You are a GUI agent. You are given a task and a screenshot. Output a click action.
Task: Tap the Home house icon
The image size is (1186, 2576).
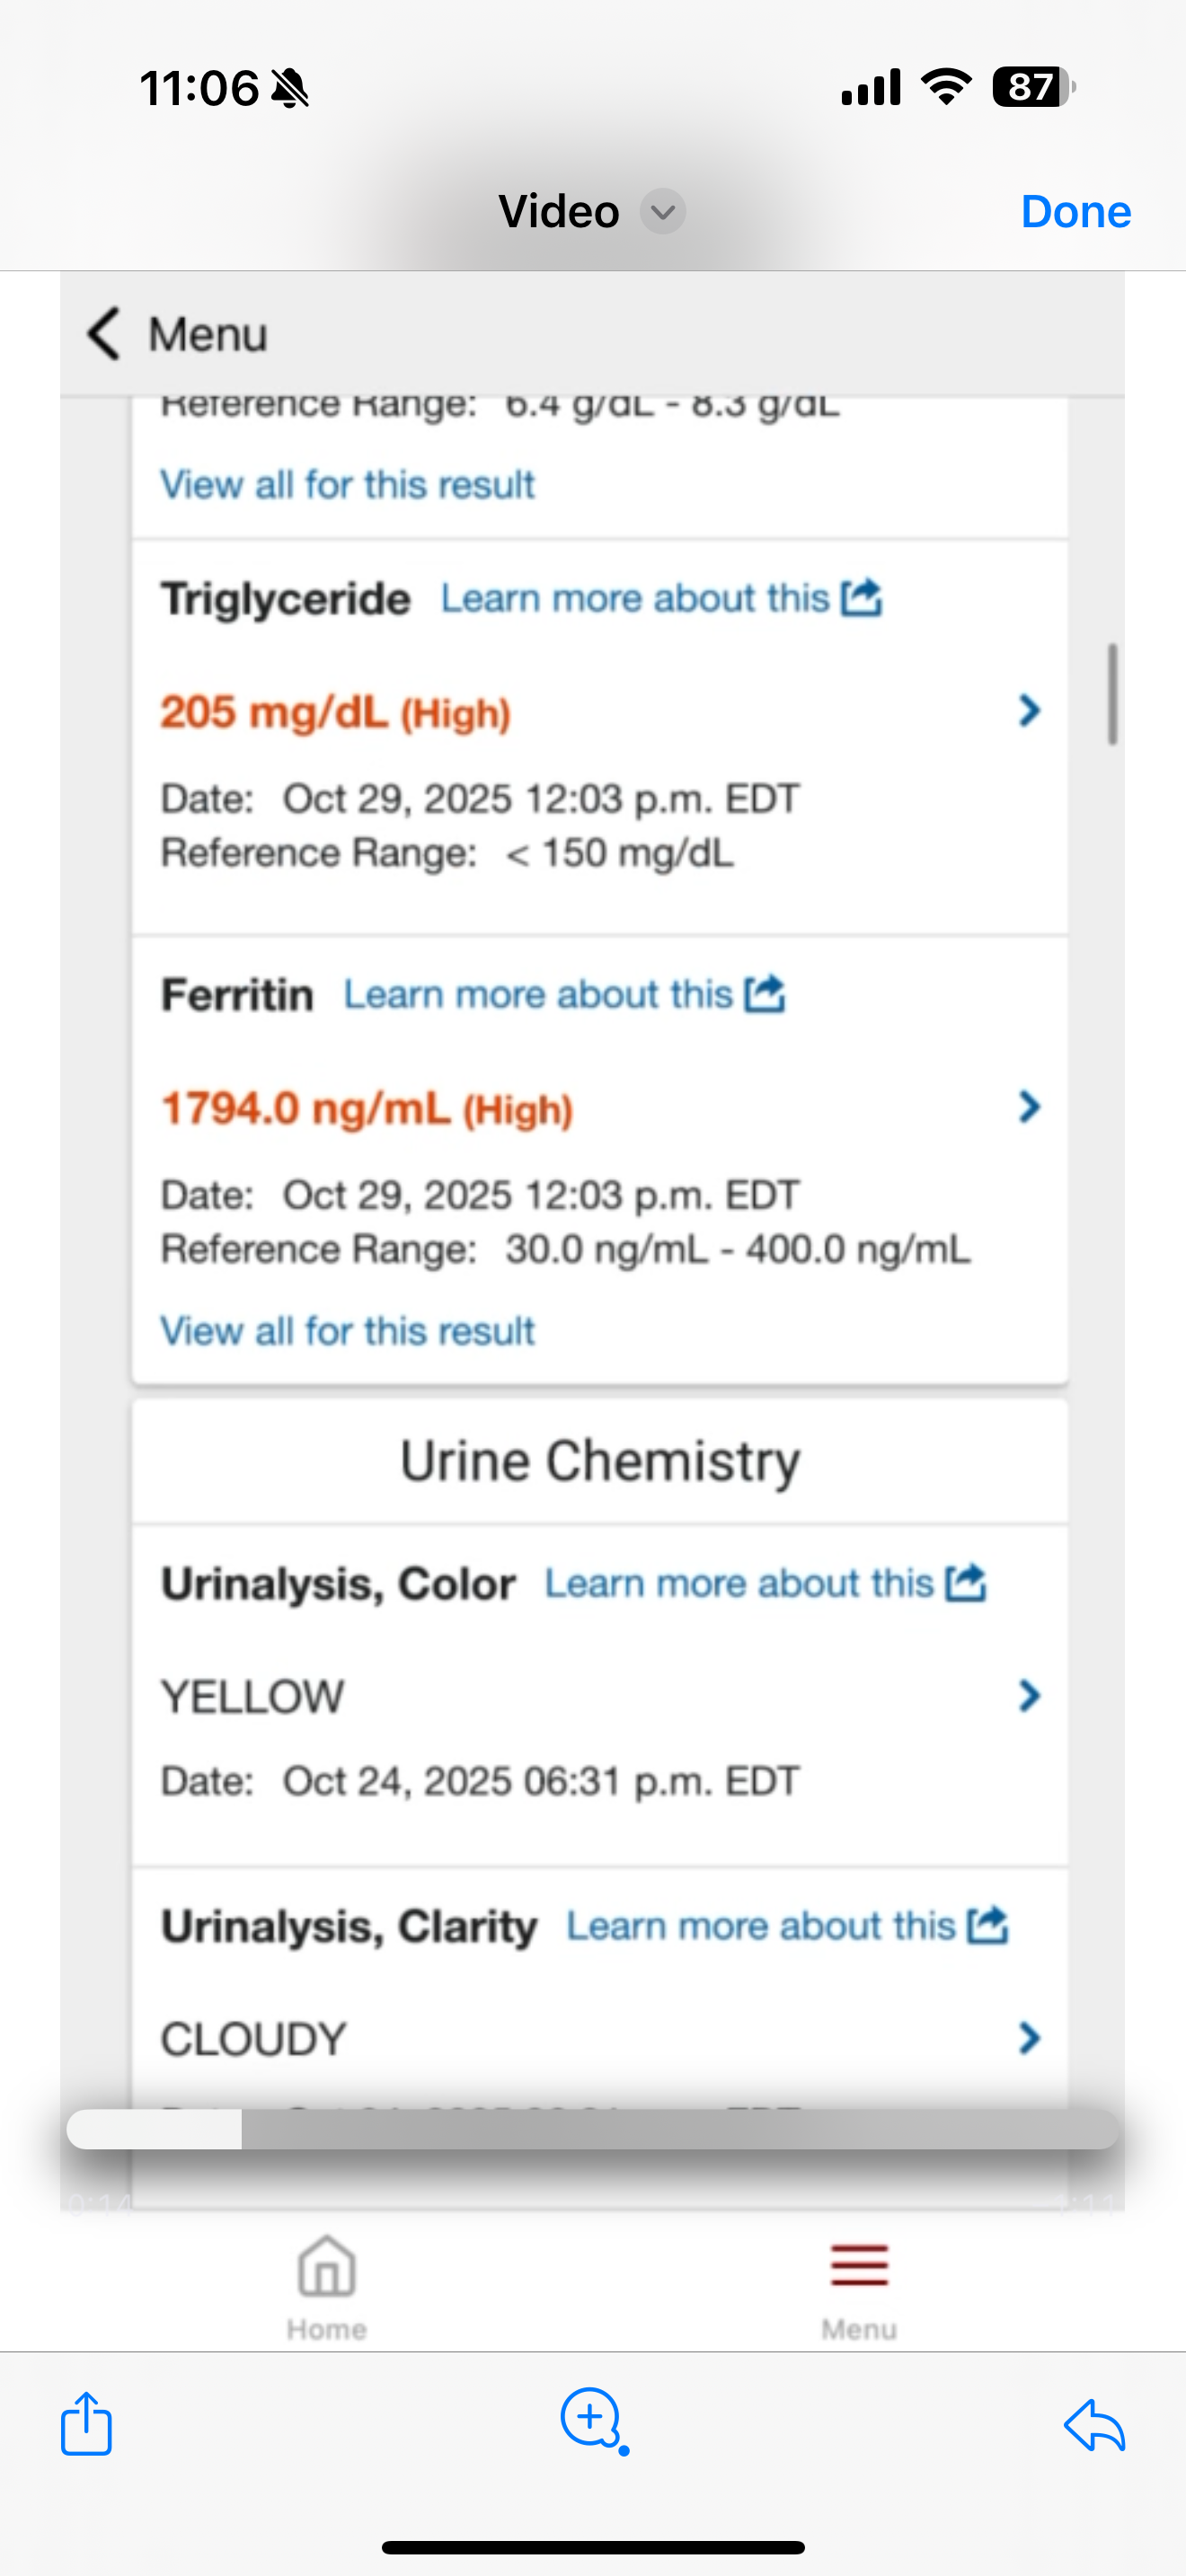click(327, 2267)
